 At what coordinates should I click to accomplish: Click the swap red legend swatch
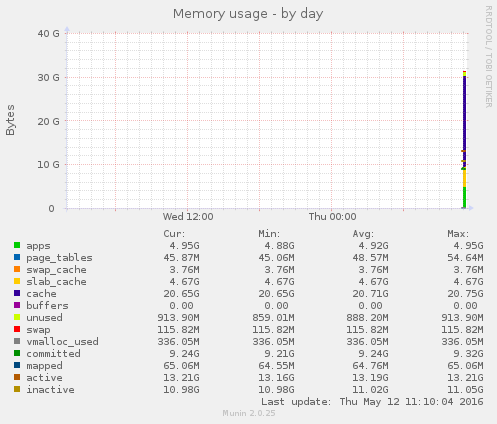[x=17, y=329]
